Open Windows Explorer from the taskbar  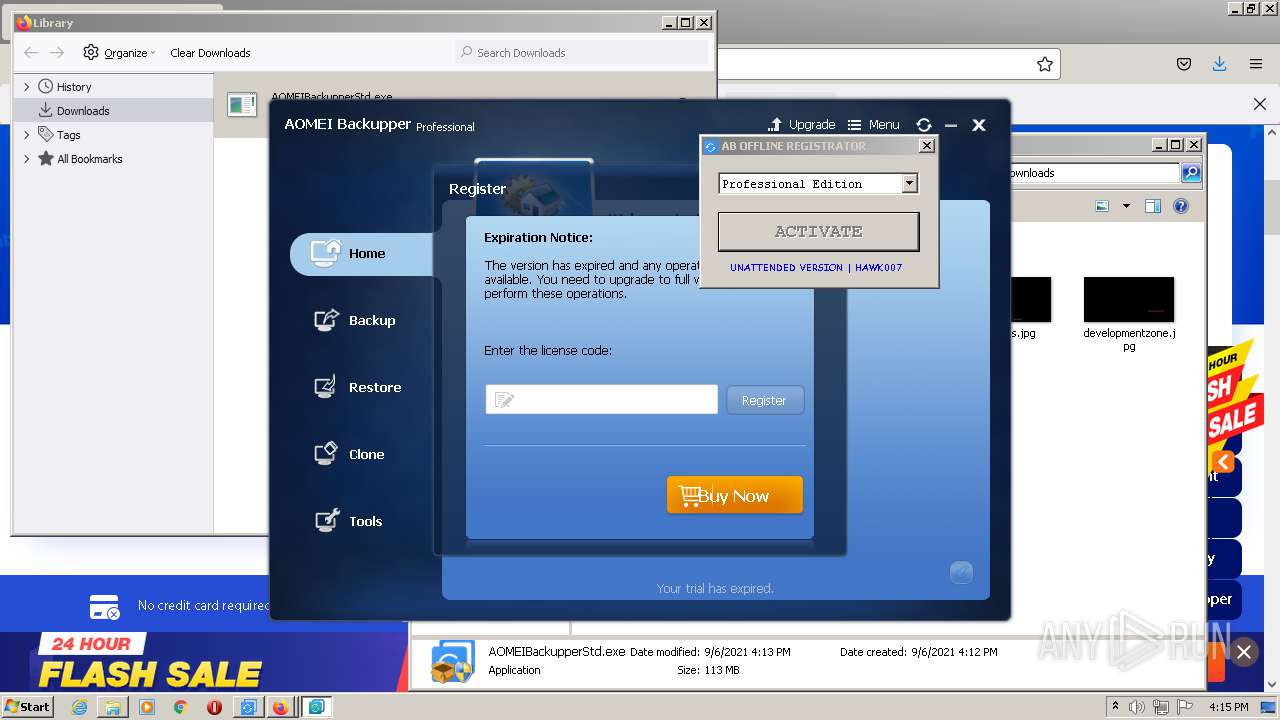coord(113,707)
